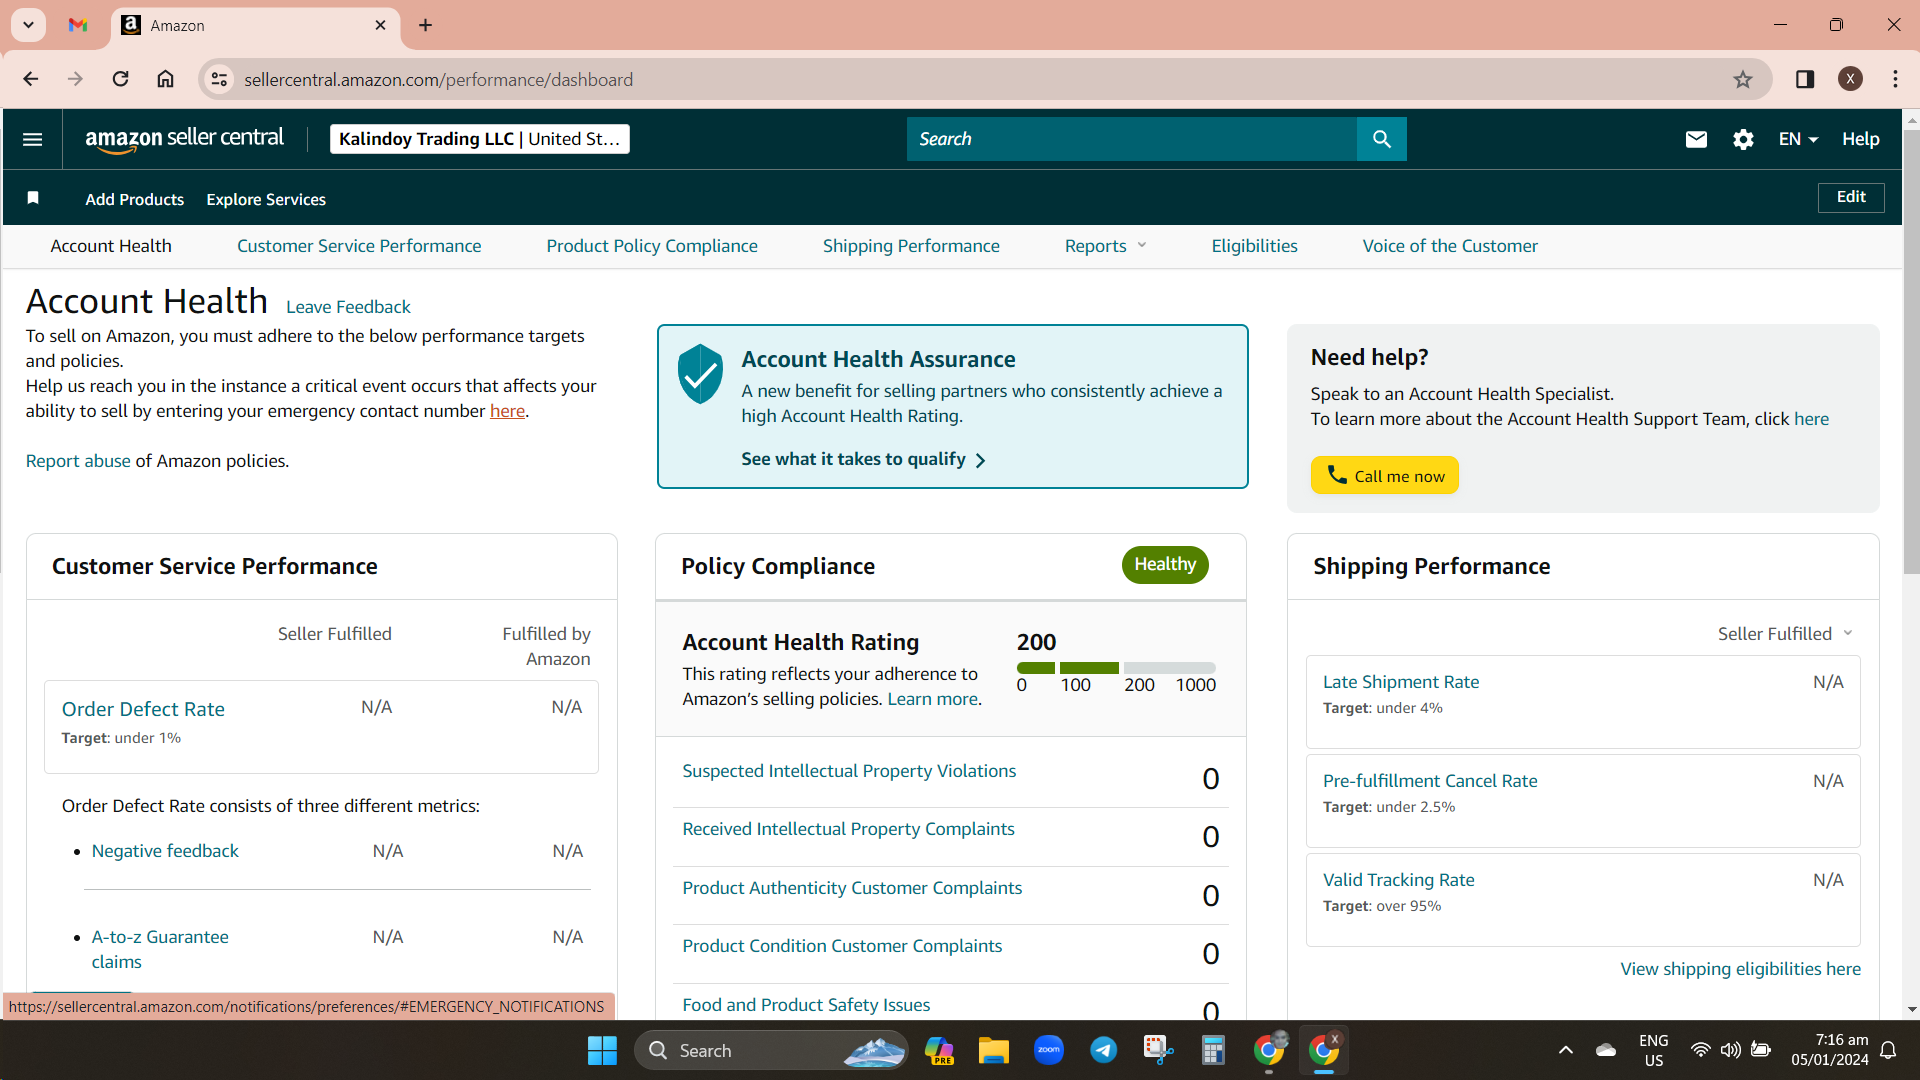Open the Late Shipment Rate link

coord(1401,682)
